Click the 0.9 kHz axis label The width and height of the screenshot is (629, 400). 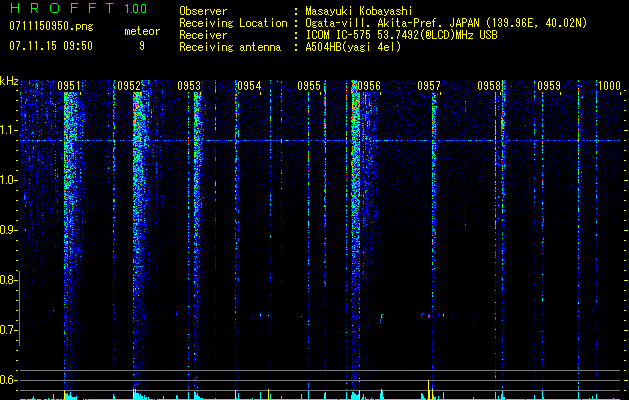8,230
